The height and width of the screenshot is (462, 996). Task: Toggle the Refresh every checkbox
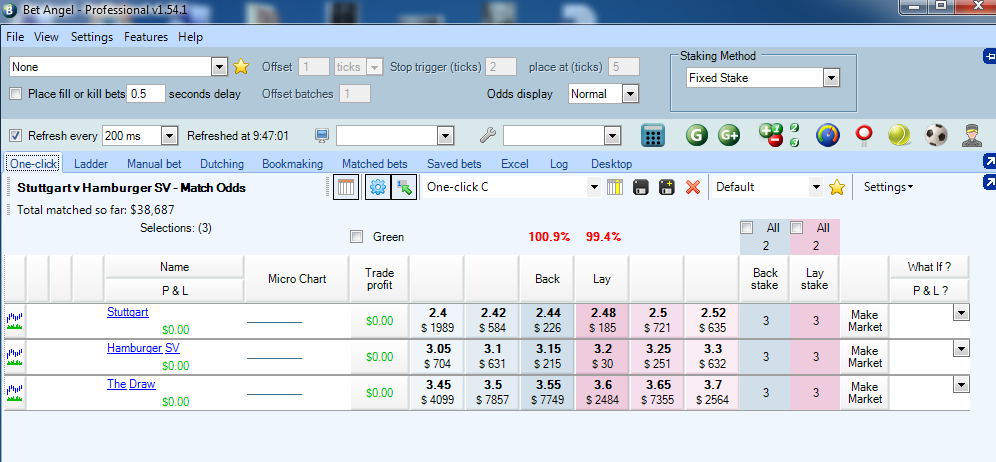pos(16,135)
